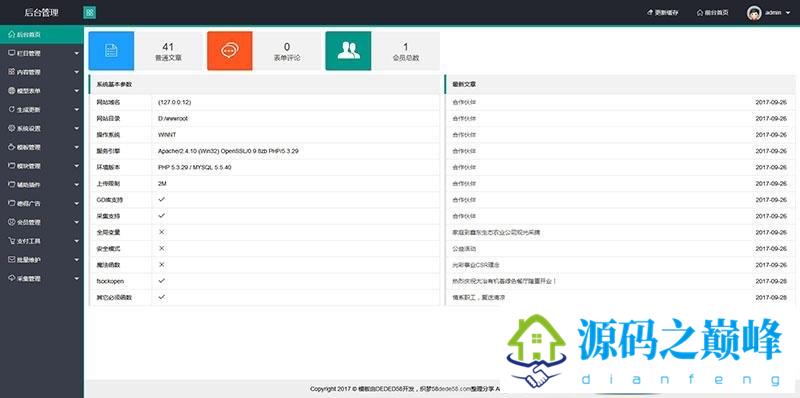Viewport: 800px width, 398px height.
Task: Open the 情系职工 article link
Action: [479, 297]
